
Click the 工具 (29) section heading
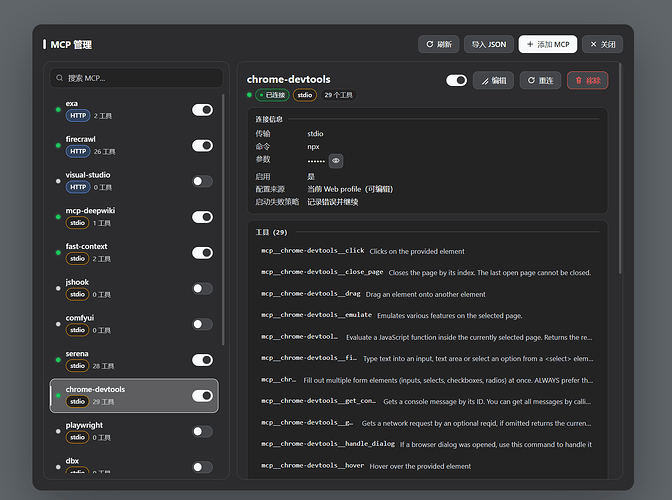coord(271,232)
